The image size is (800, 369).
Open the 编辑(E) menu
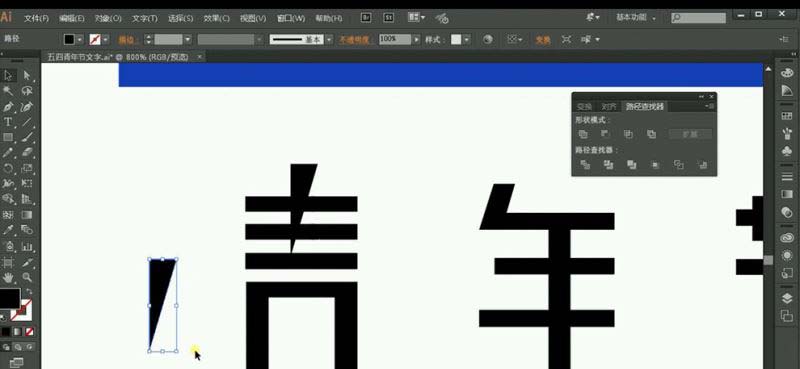(71, 18)
